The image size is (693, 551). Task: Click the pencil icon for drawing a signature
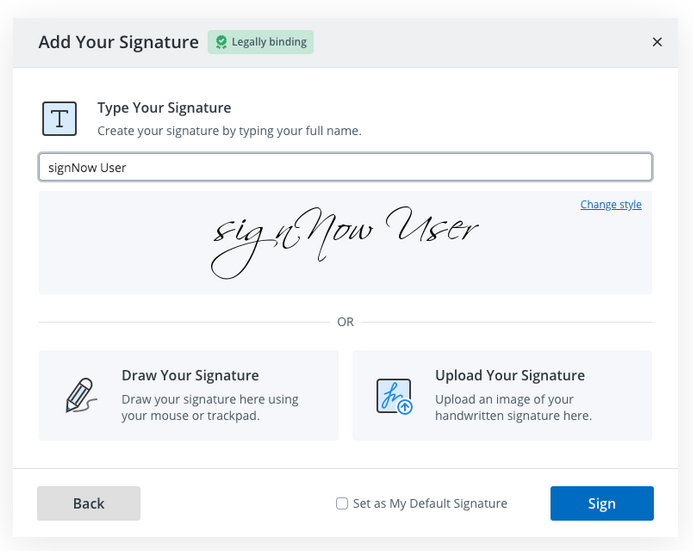tap(79, 395)
